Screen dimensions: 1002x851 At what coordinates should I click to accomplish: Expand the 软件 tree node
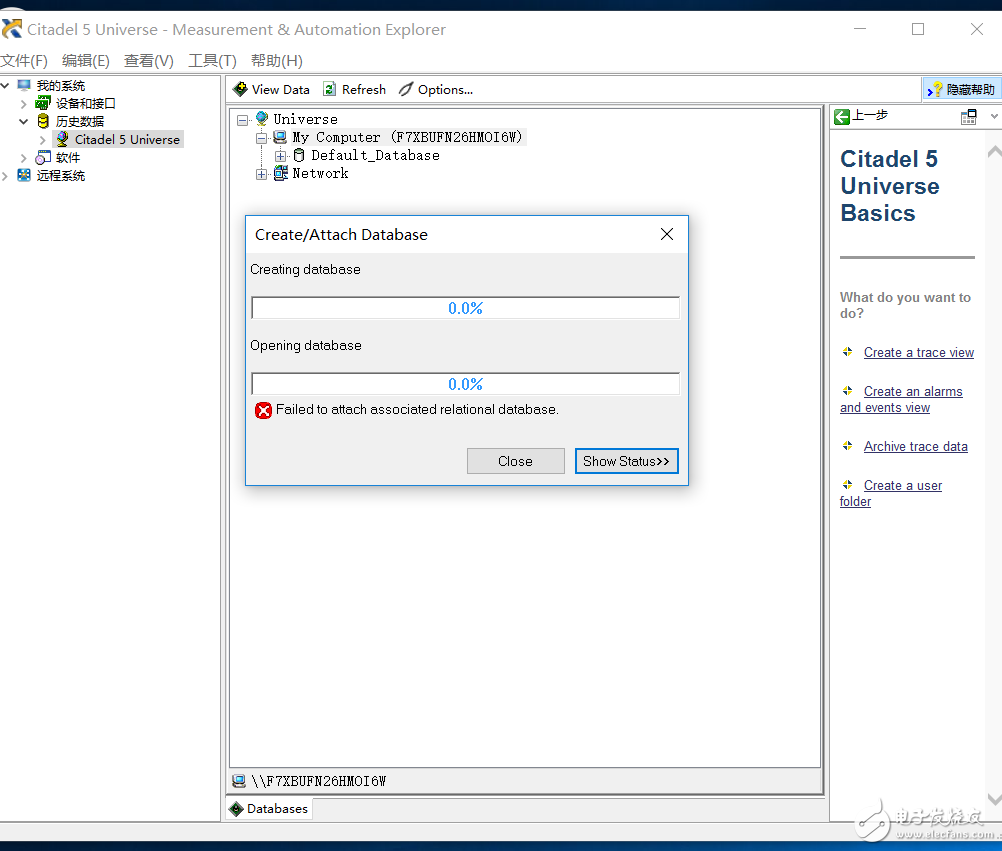(24, 158)
